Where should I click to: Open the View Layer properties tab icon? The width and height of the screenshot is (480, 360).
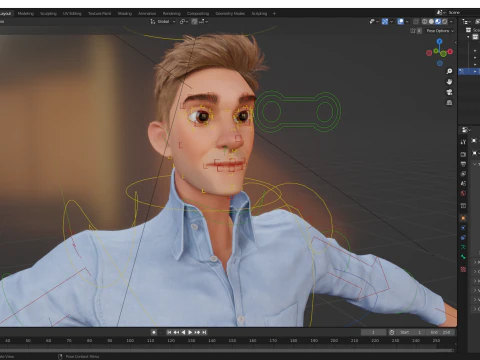pos(463,174)
